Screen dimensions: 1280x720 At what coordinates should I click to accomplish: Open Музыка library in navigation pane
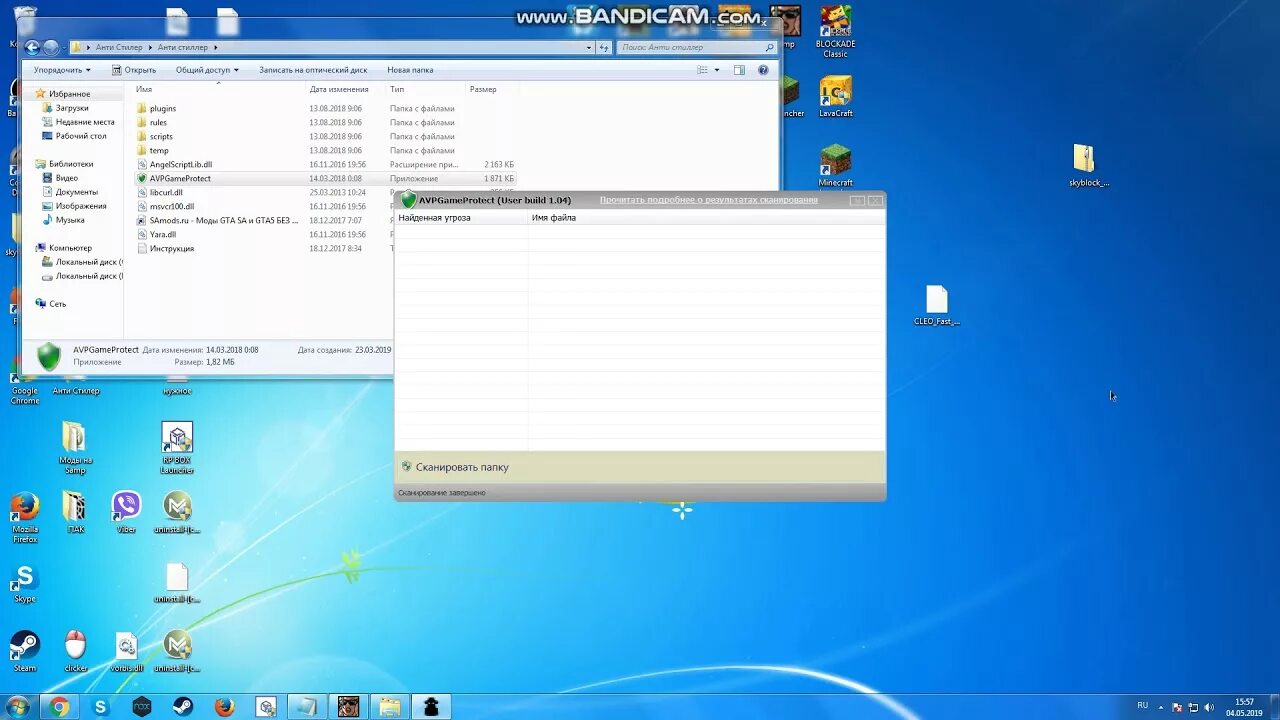click(70, 220)
